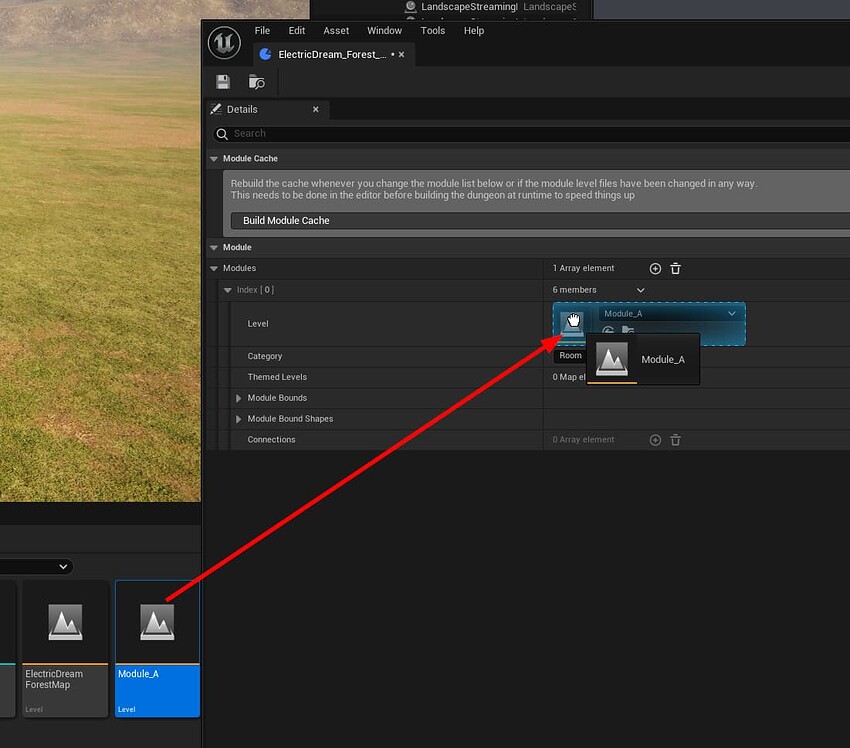Viewport: 850px width, 748px height.
Task: Open the Module_A level selection dropdown
Action: tap(731, 313)
